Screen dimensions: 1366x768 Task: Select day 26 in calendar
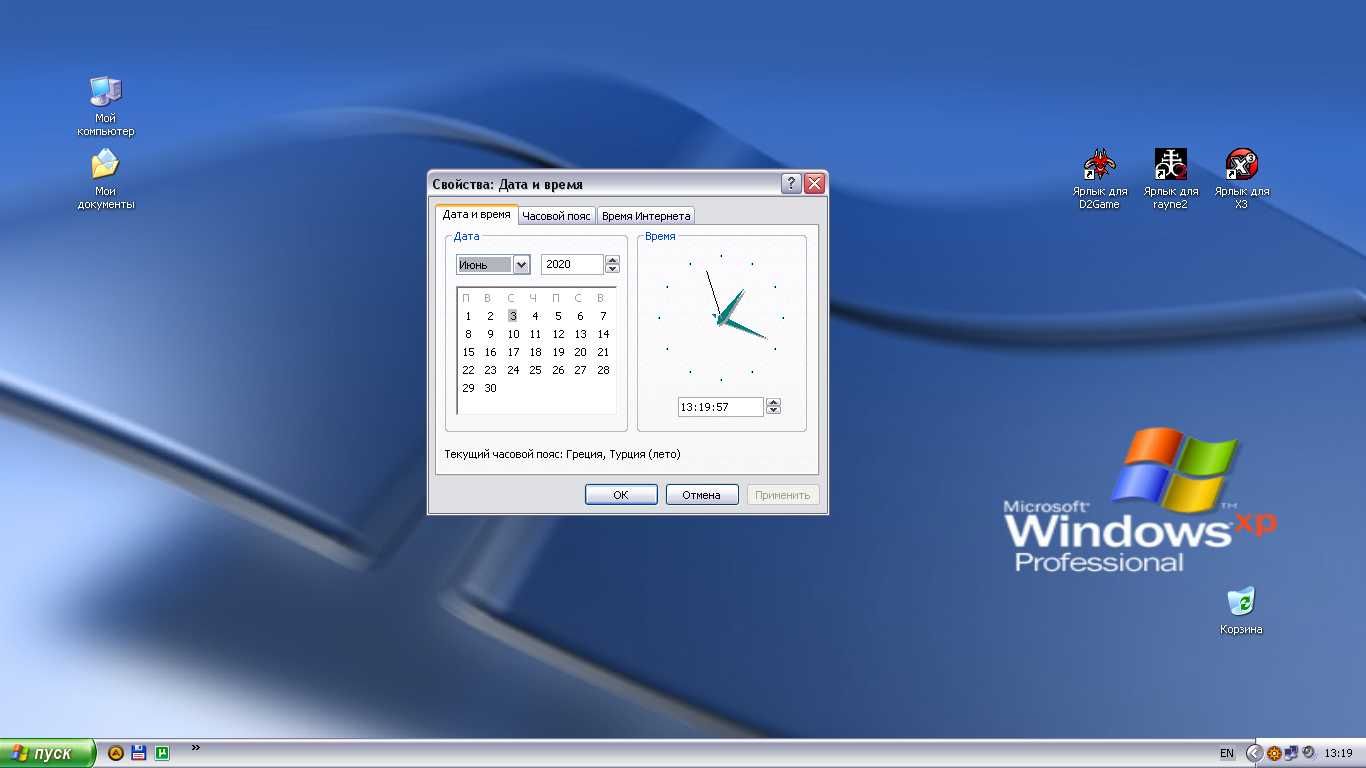pyautogui.click(x=558, y=370)
